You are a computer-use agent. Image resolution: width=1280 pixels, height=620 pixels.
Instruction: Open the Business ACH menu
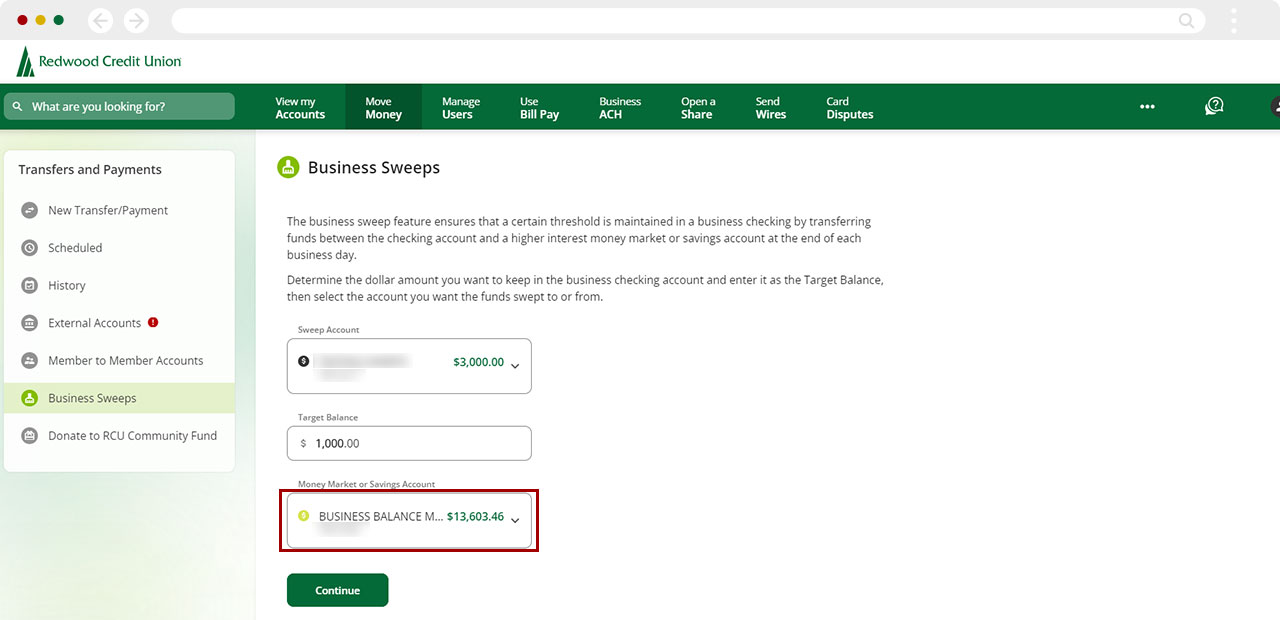[x=620, y=108]
